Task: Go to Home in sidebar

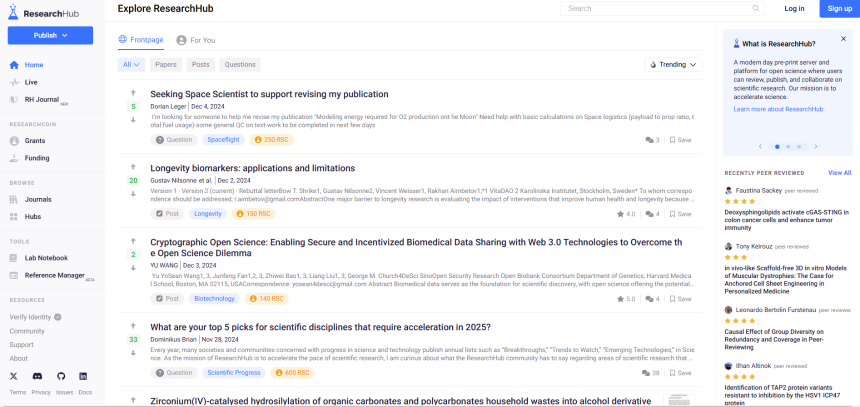Action: pyautogui.click(x=33, y=65)
